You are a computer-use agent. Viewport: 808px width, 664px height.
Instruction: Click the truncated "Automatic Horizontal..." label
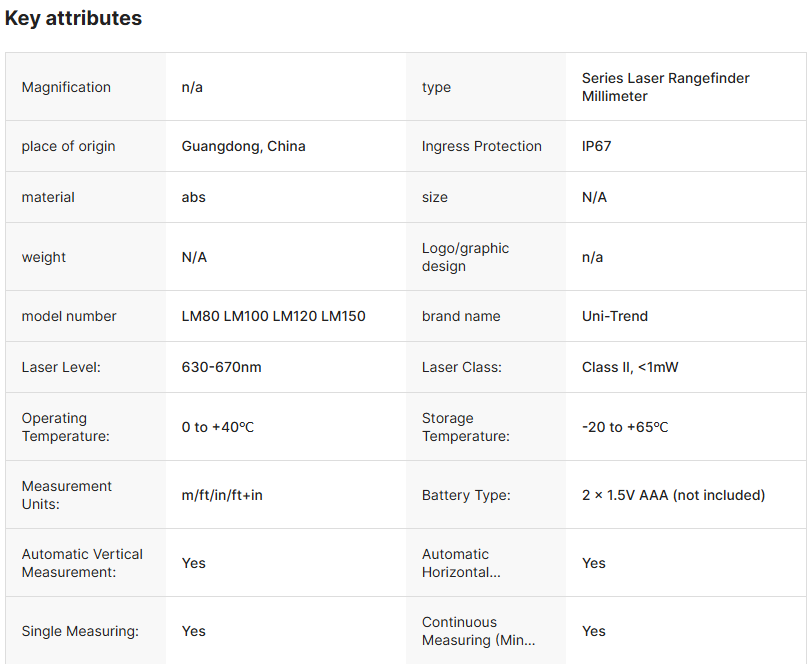click(461, 563)
